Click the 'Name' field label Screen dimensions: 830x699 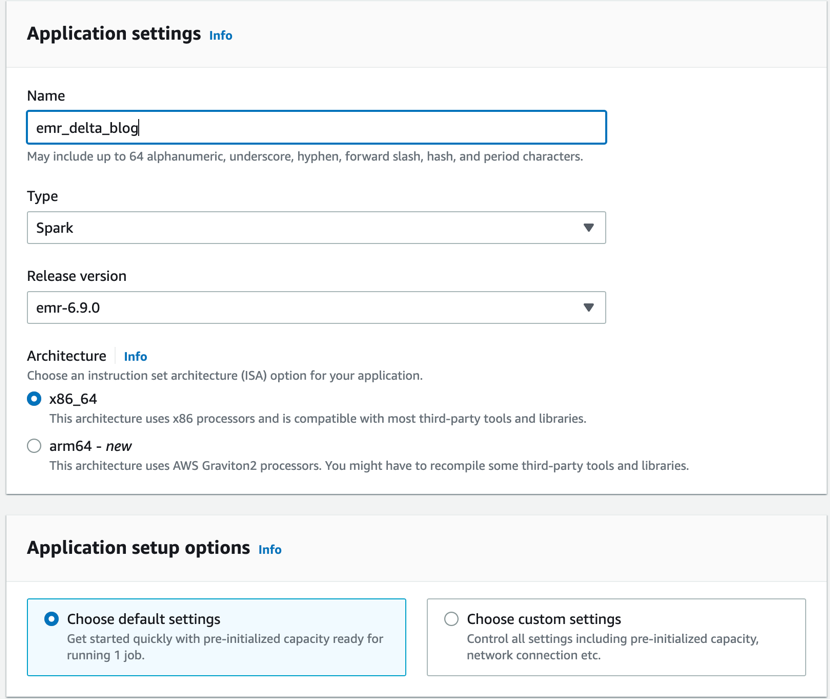coord(46,96)
